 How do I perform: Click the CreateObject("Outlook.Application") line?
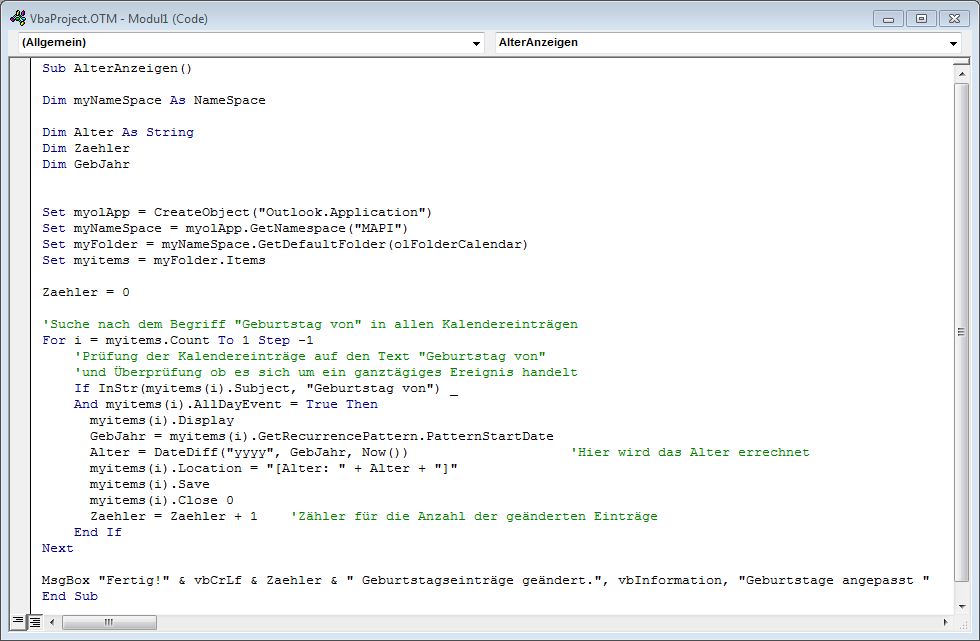point(237,212)
